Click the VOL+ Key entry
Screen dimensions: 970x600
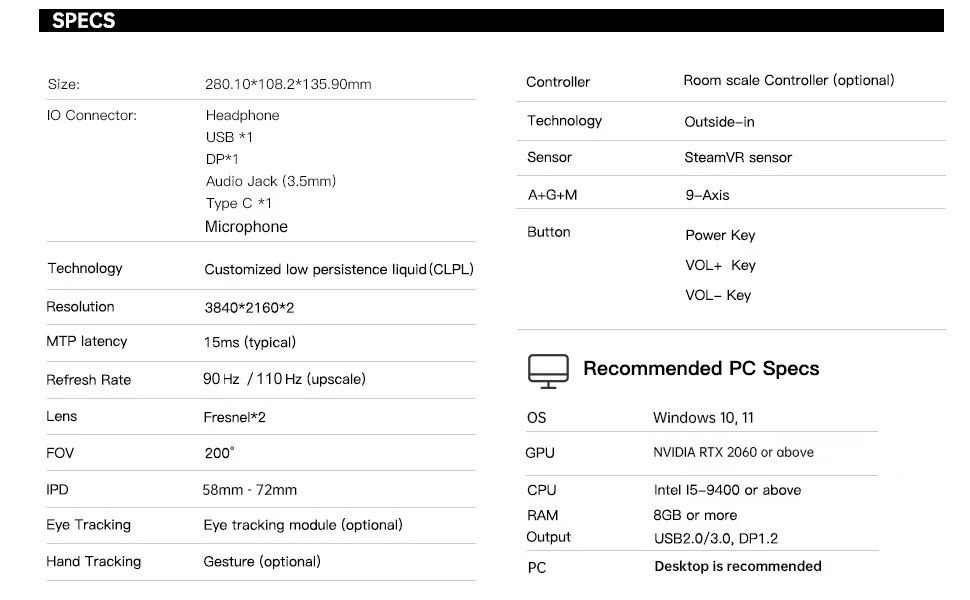pos(720,266)
